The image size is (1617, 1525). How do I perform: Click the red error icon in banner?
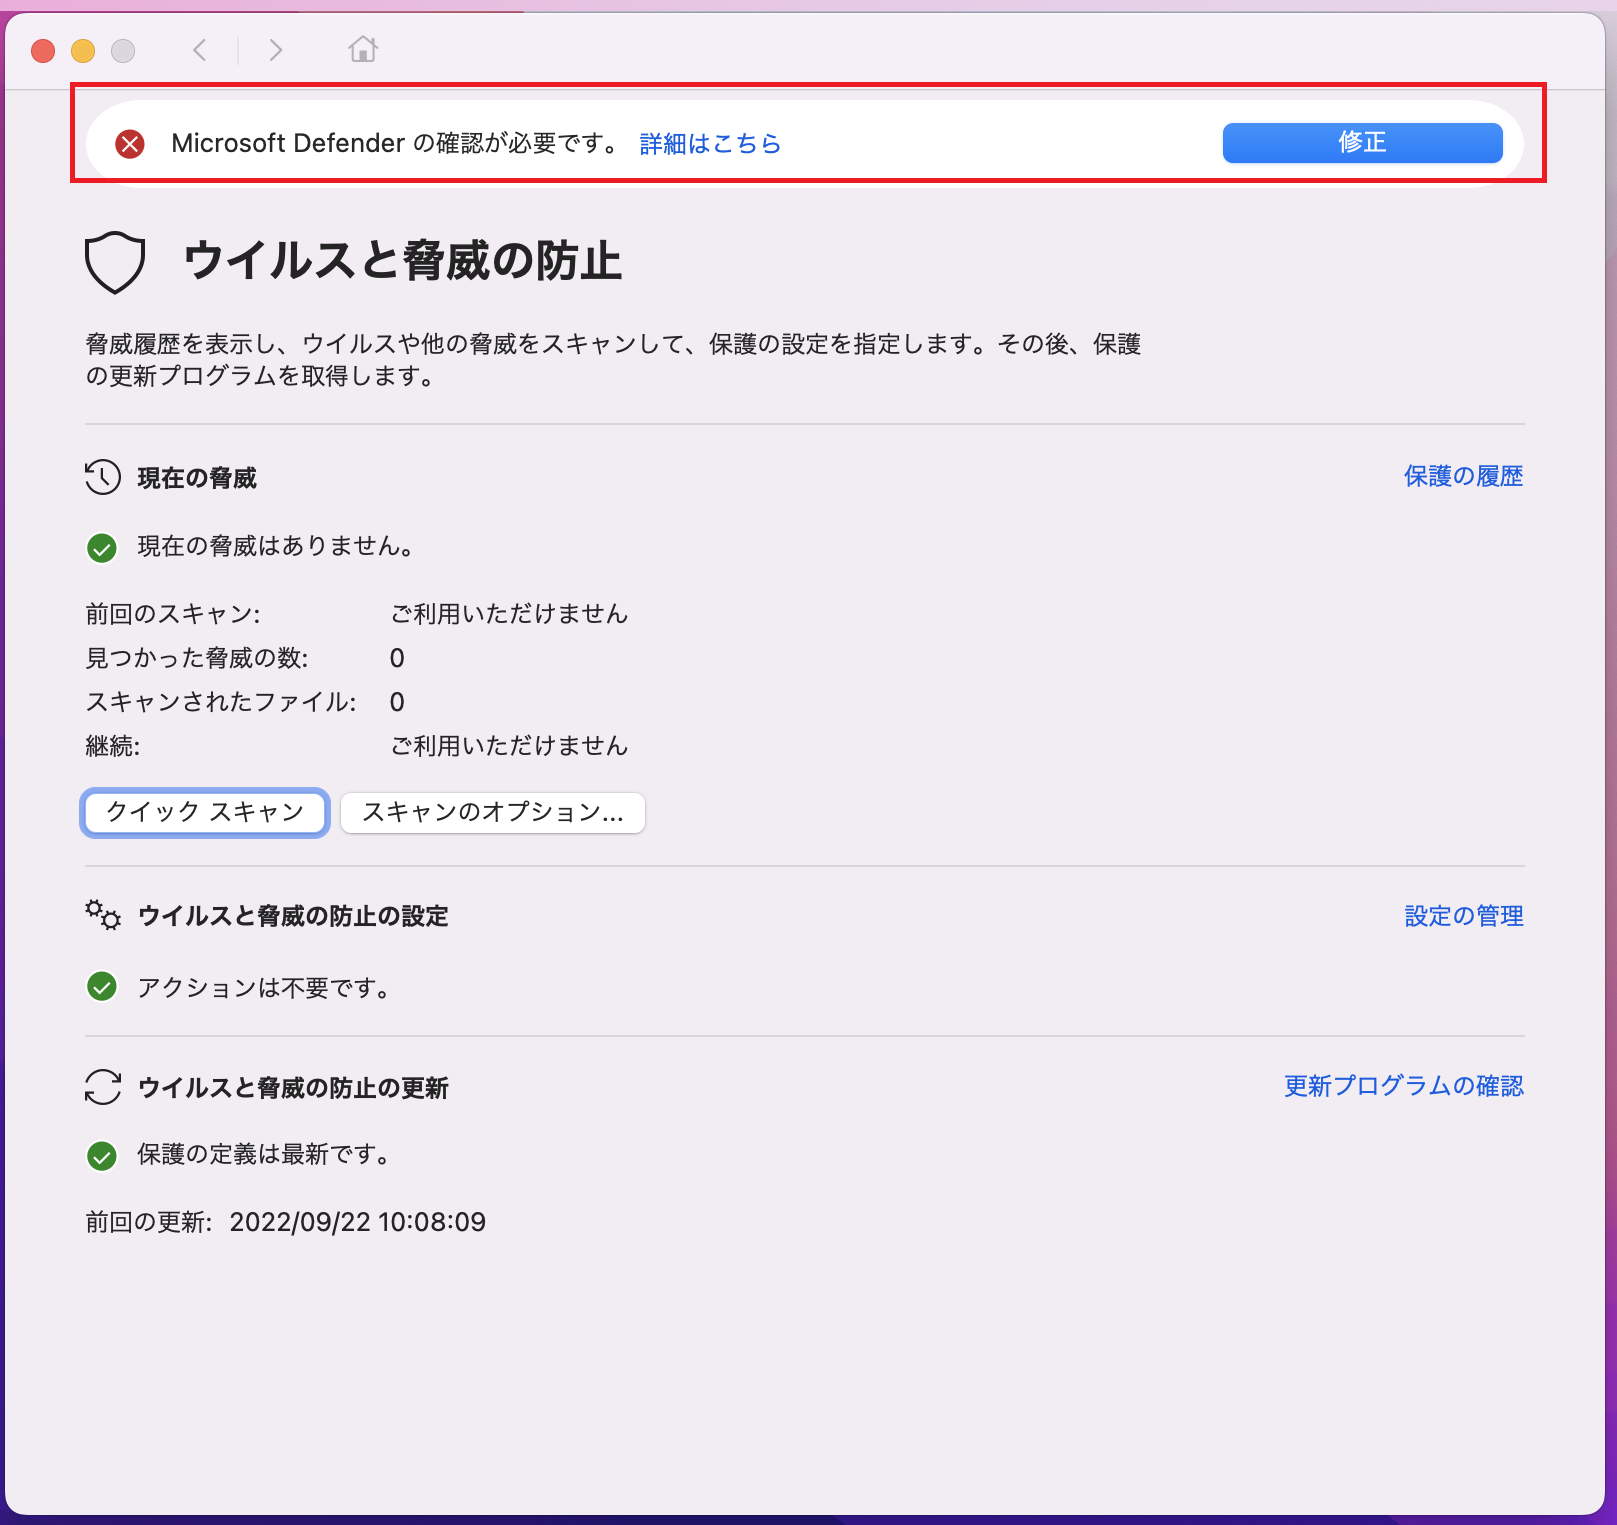click(130, 144)
